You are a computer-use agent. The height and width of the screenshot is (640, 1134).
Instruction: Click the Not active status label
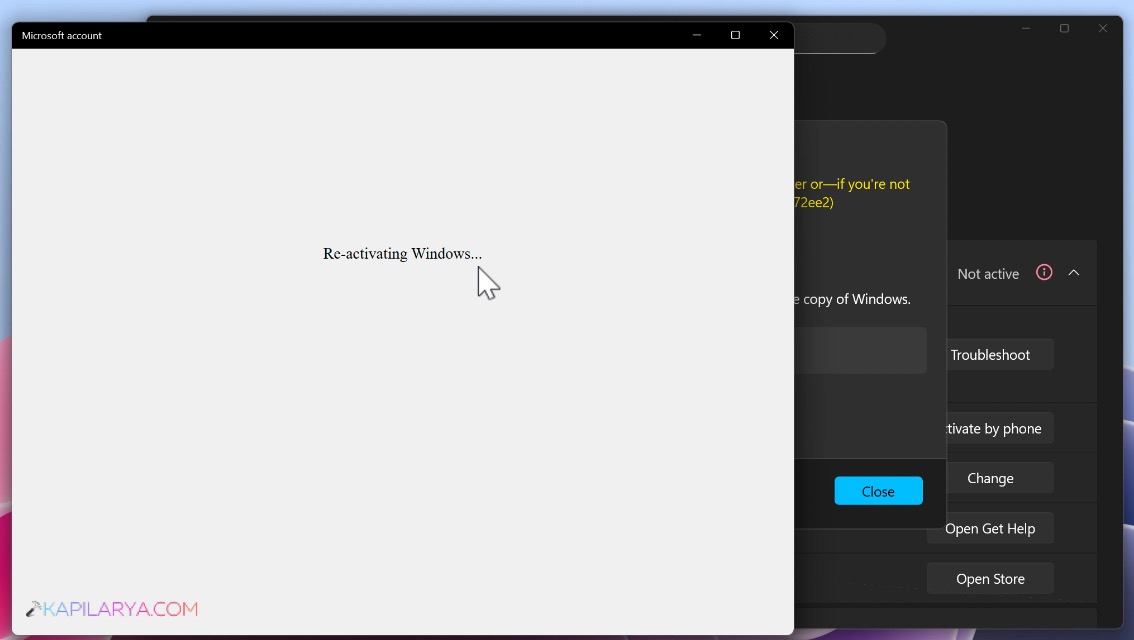987,273
